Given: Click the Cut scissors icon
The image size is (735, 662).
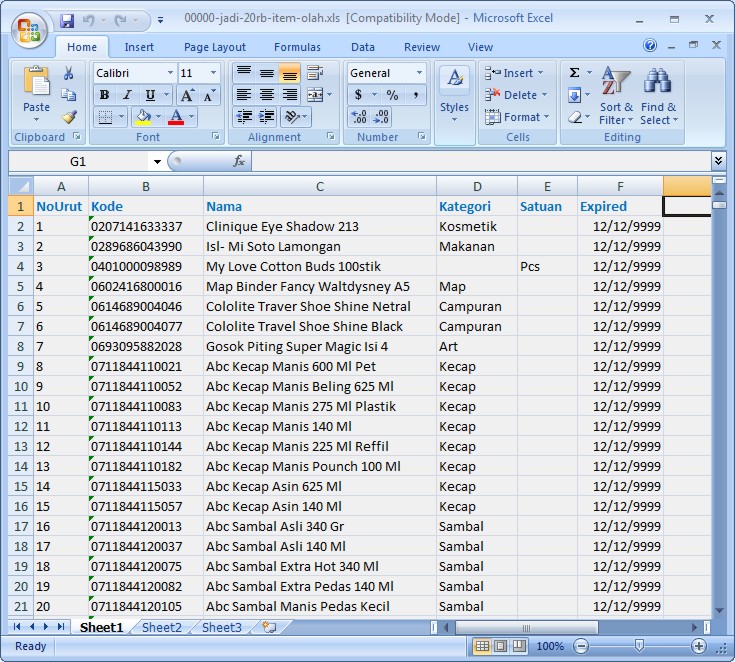Looking at the screenshot, I should tap(69, 73).
